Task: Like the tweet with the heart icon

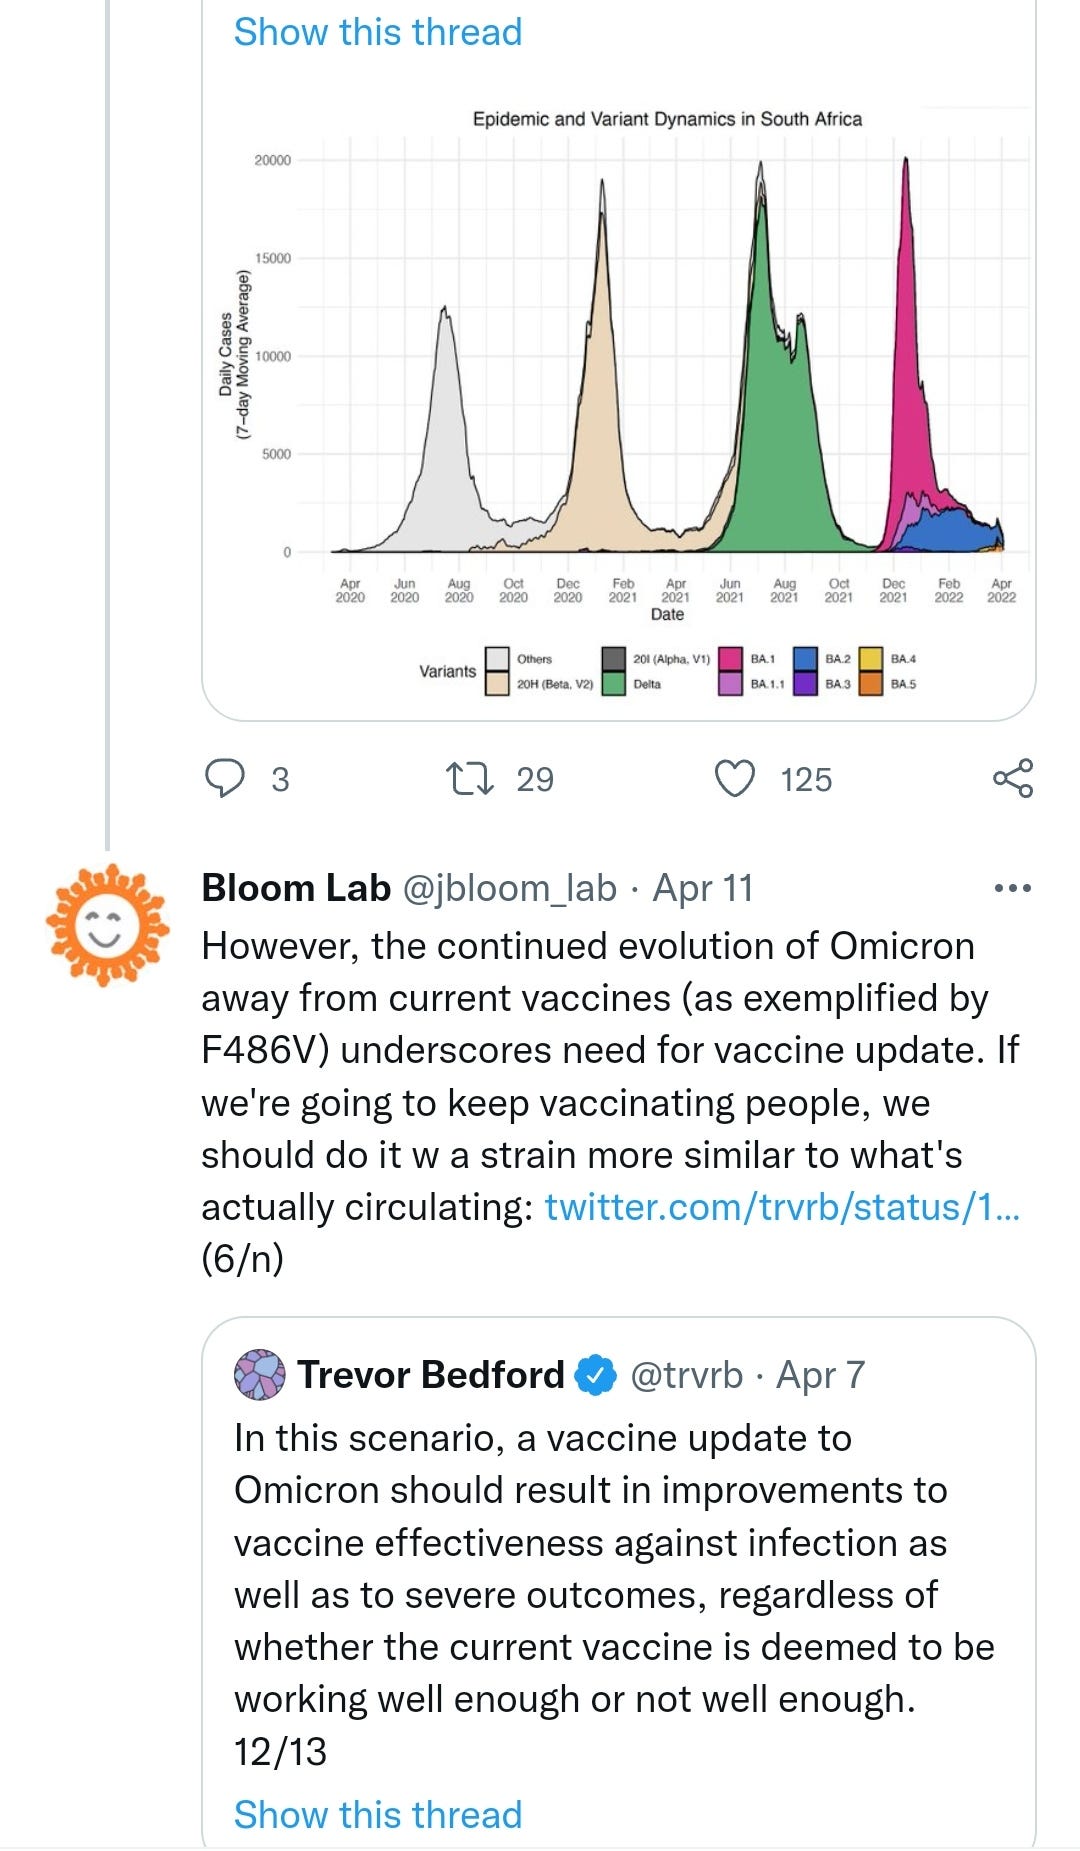Action: click(x=735, y=778)
